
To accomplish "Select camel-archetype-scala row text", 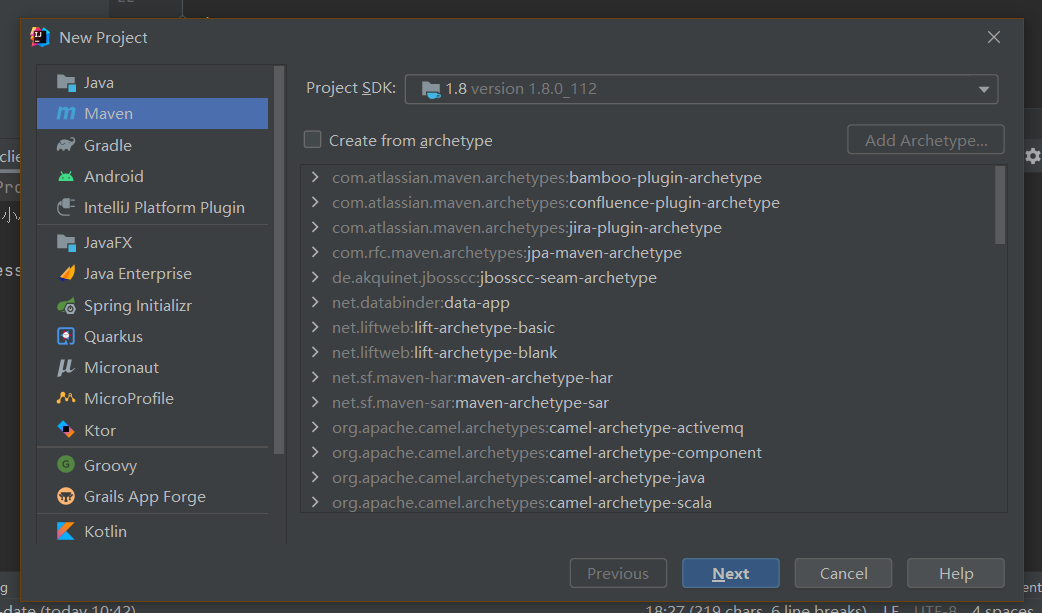I will (522, 503).
